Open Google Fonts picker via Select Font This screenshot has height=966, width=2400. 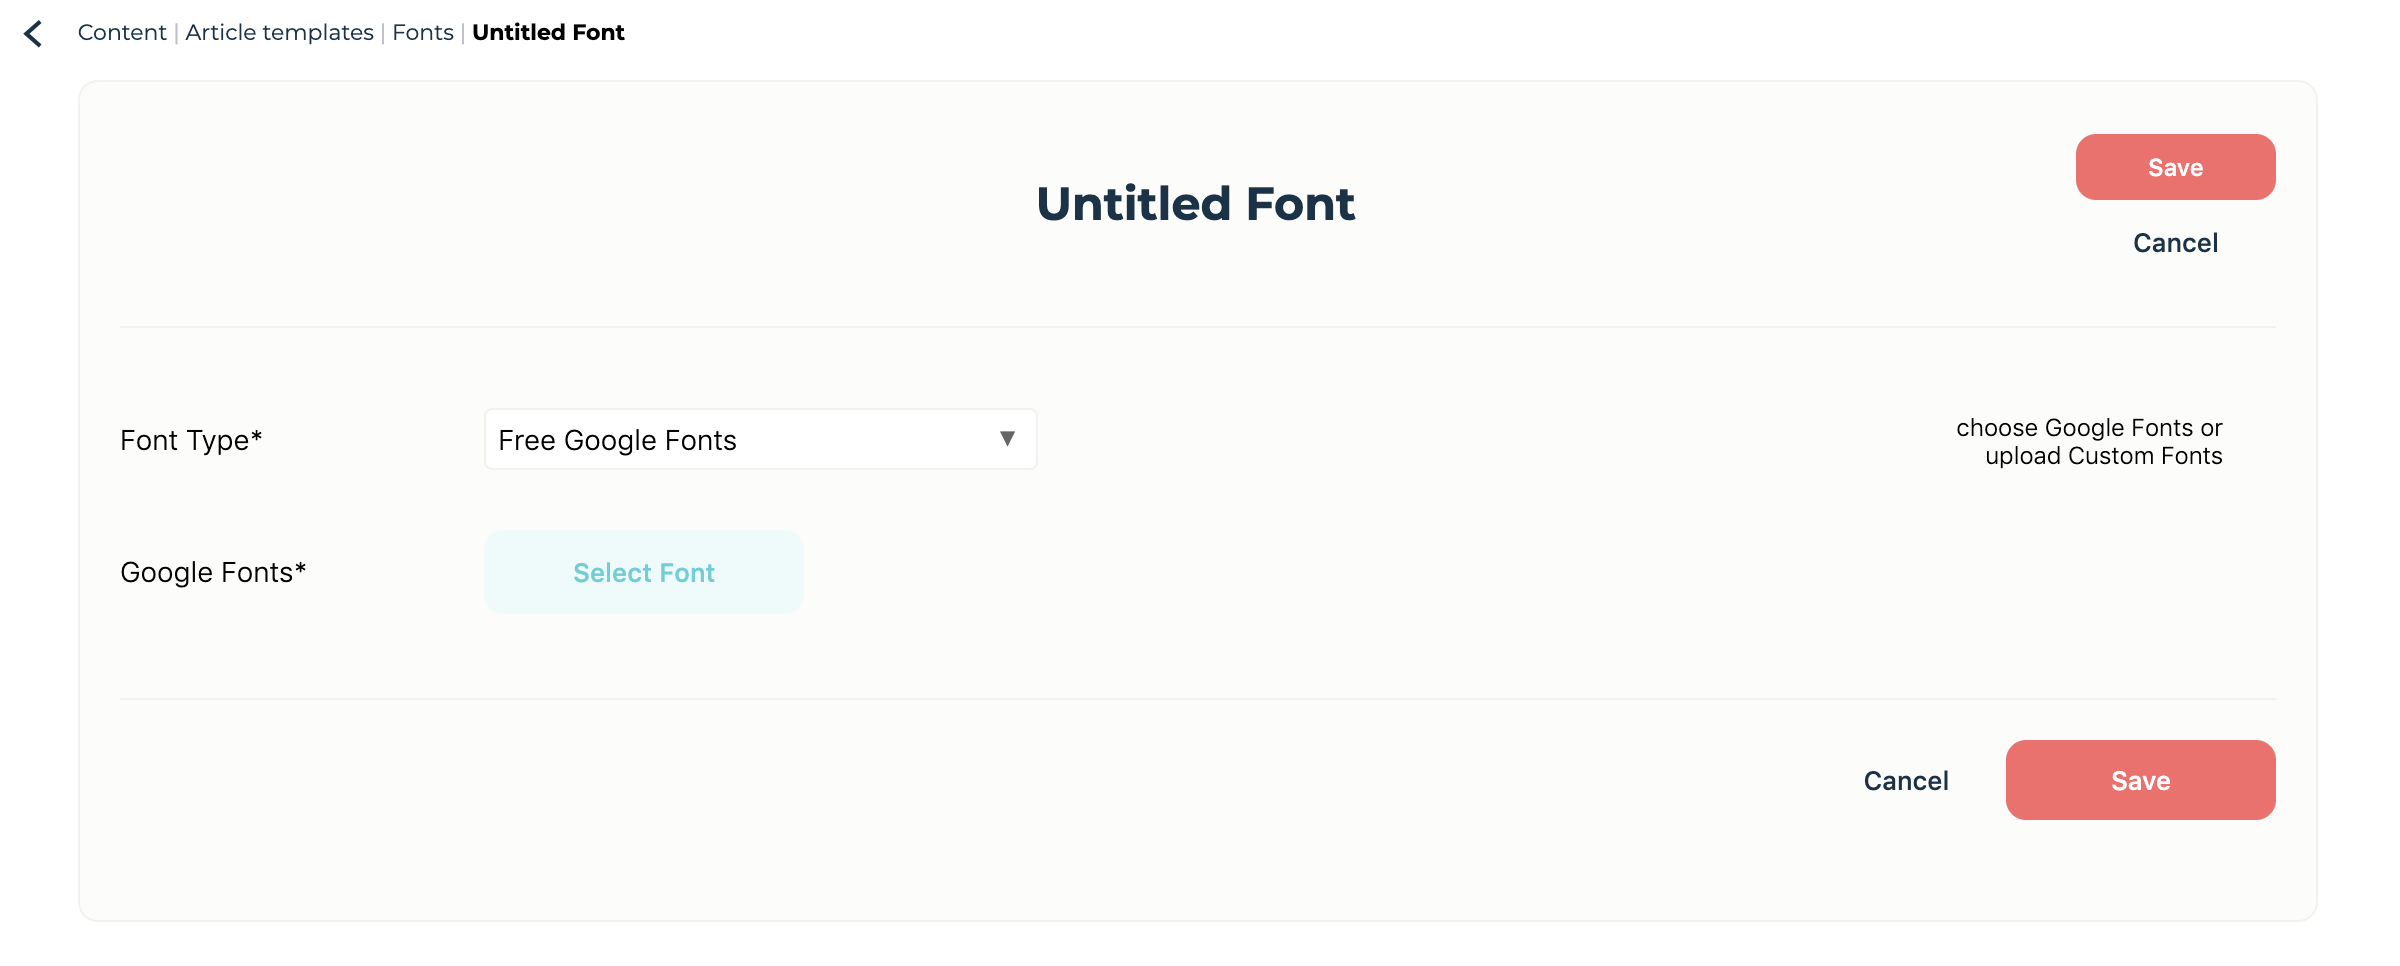coord(644,572)
